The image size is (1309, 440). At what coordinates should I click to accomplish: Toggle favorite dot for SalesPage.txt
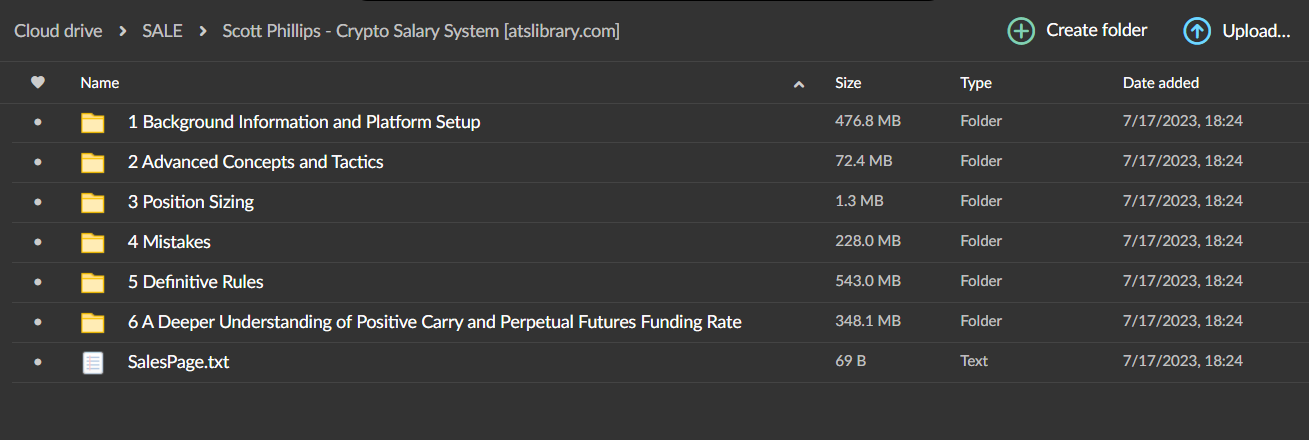[x=38, y=362]
